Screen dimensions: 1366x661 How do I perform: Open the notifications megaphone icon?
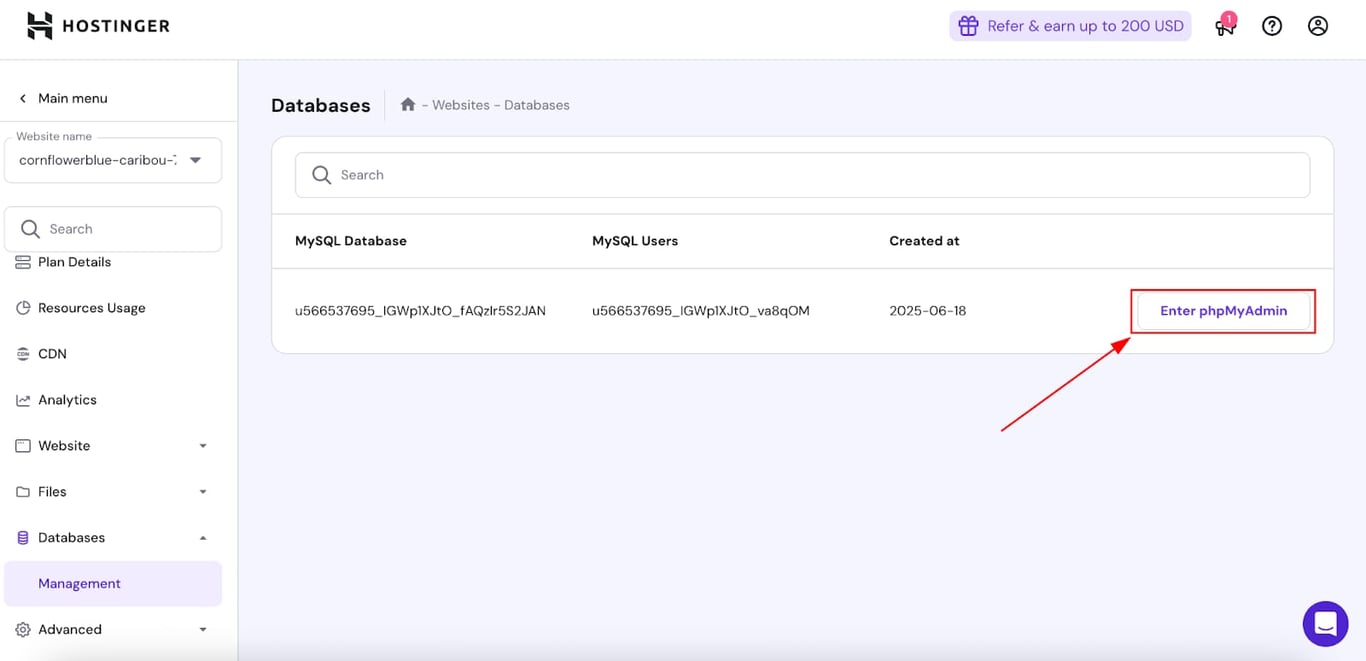pyautogui.click(x=1225, y=26)
